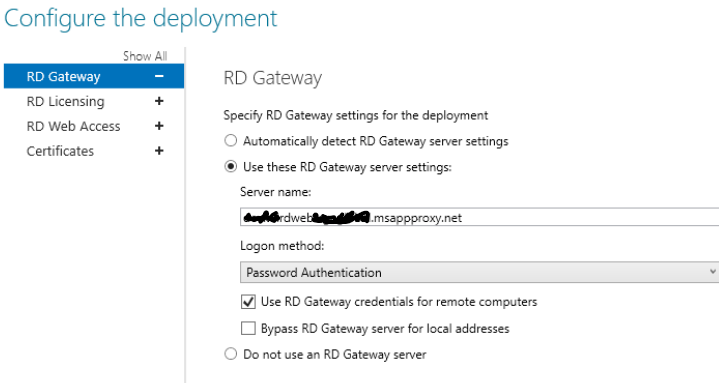Click inside the Server name field
Viewport: 719px width, 383px height.
coord(480,217)
